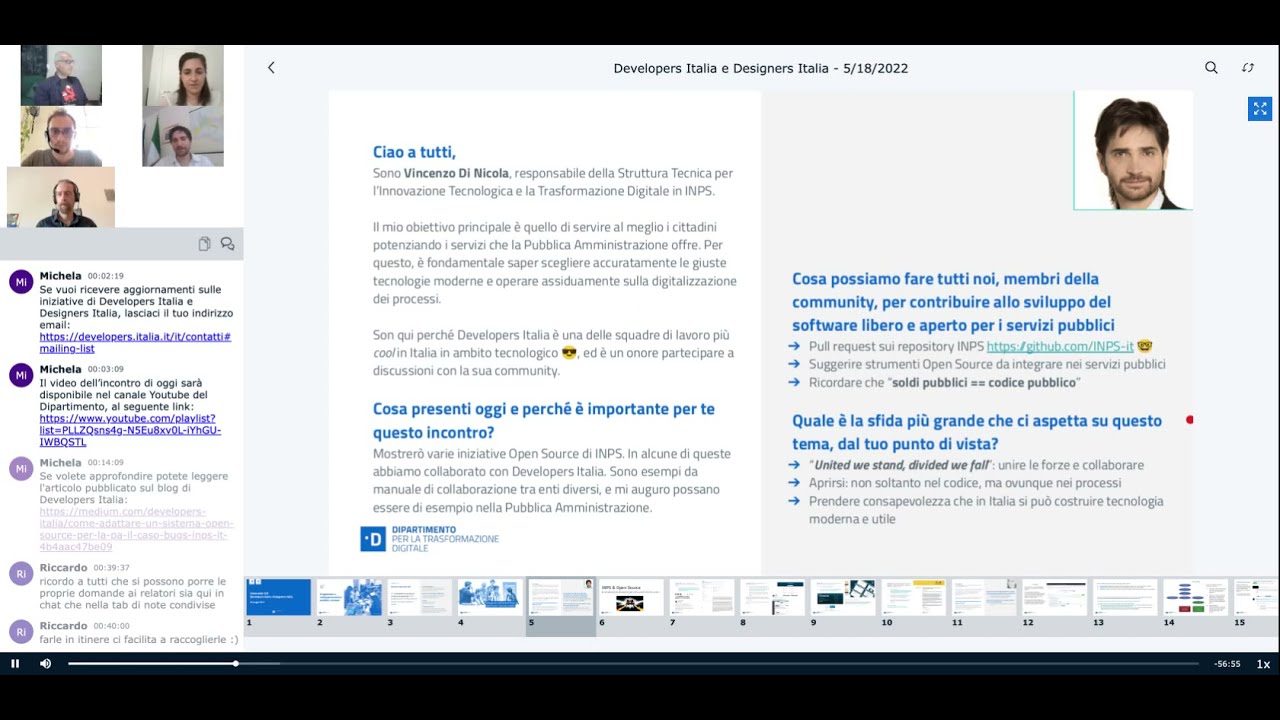
Task: Open the Medium blog article link
Action: (x=137, y=529)
